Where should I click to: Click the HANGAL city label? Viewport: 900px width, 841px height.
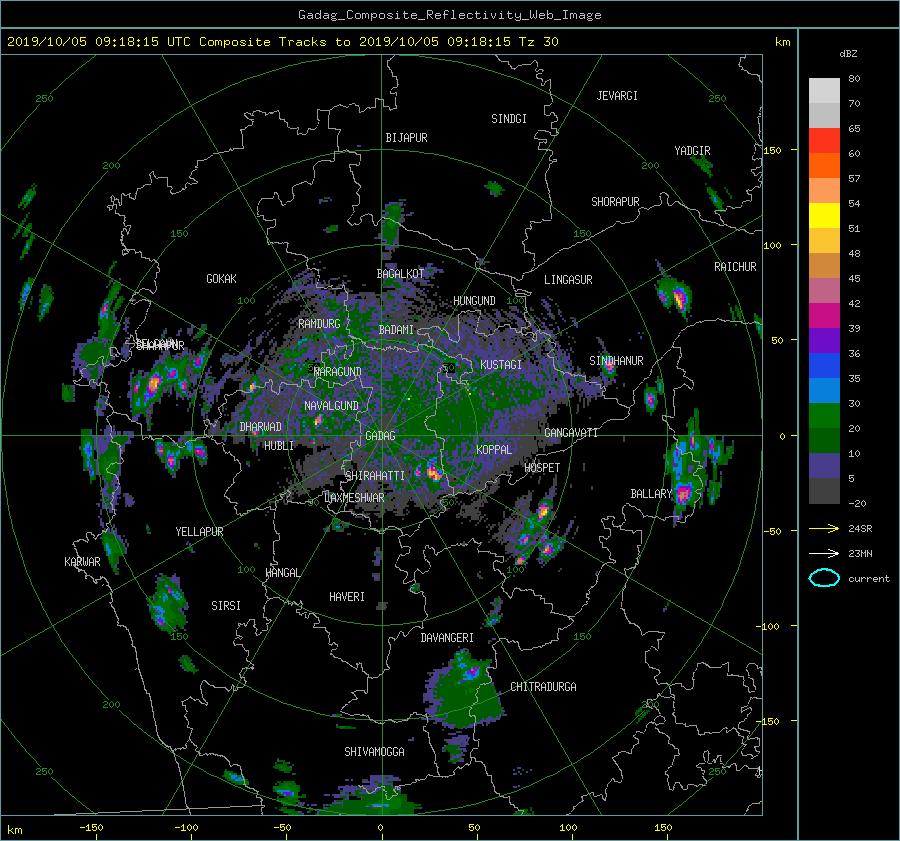[282, 572]
